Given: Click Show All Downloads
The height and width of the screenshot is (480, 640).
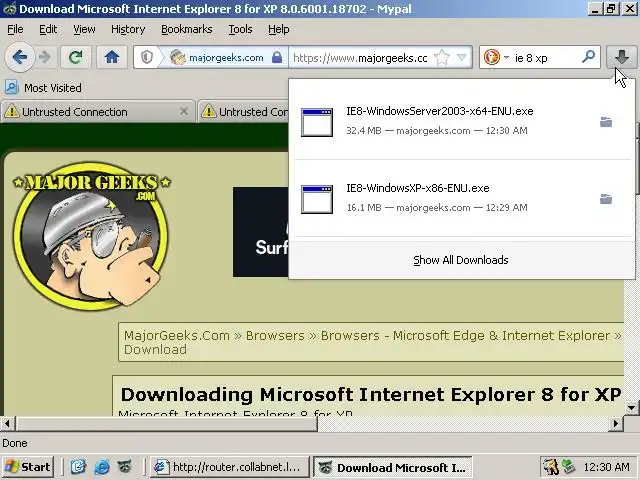Looking at the screenshot, I should (461, 260).
